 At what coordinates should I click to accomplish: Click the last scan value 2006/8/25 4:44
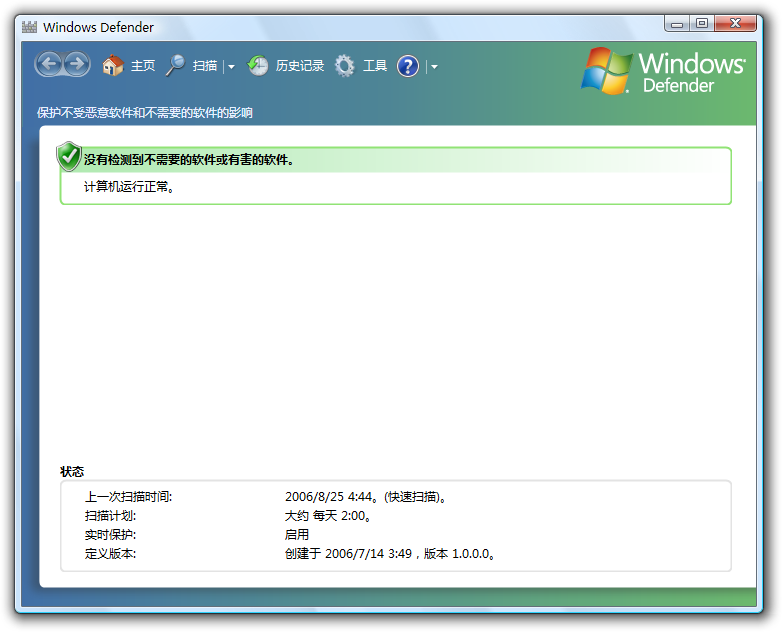pyautogui.click(x=331, y=497)
